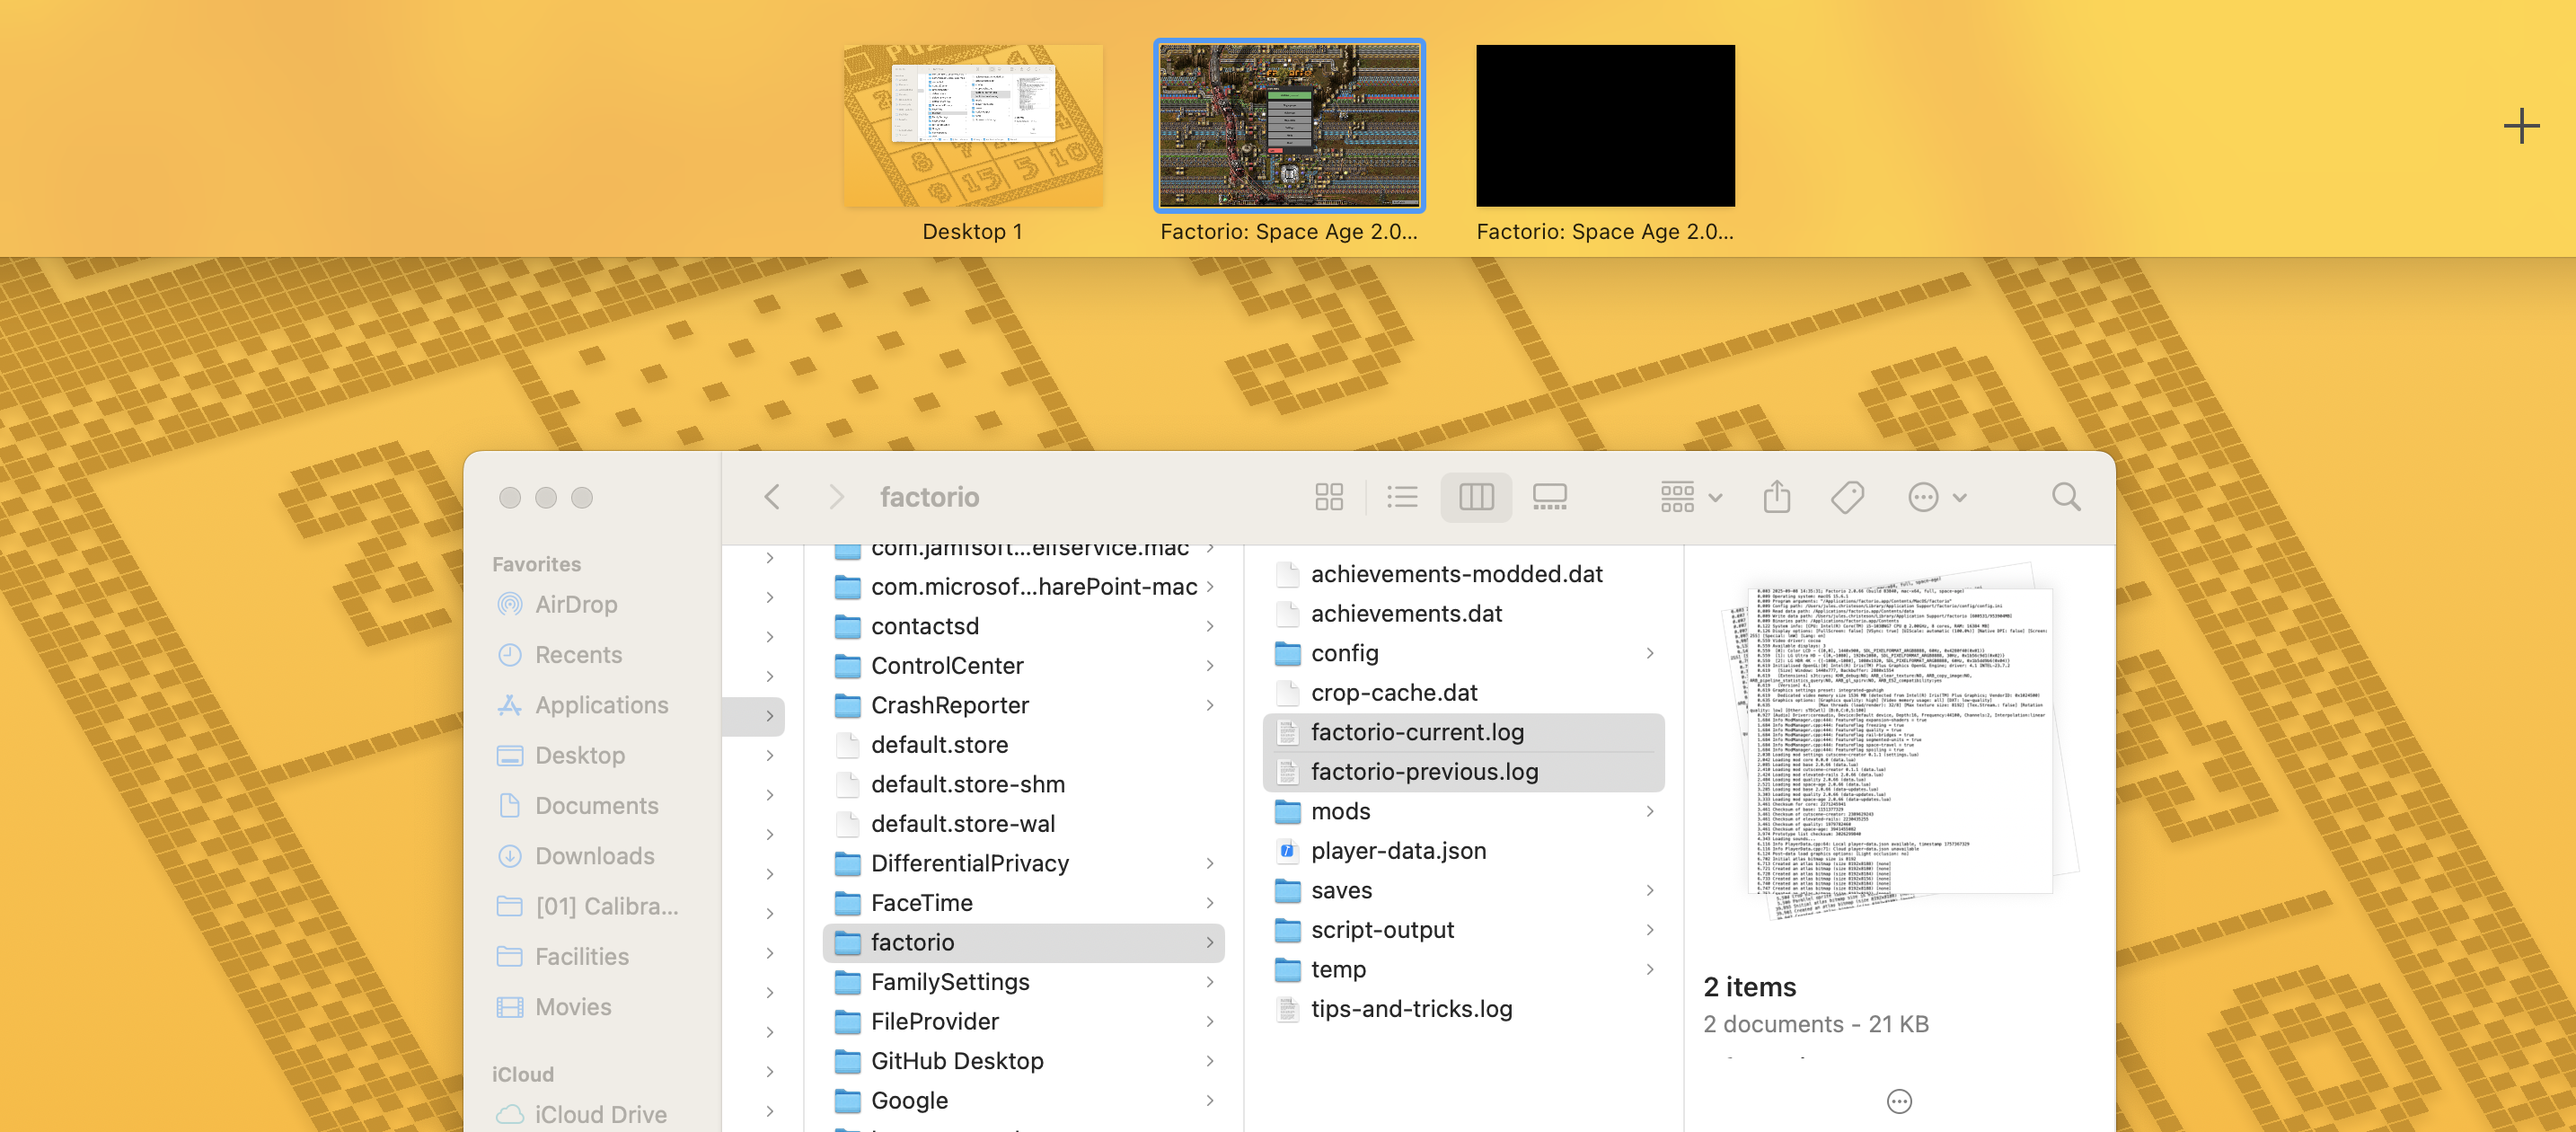Open the script-output folder

1463,929
